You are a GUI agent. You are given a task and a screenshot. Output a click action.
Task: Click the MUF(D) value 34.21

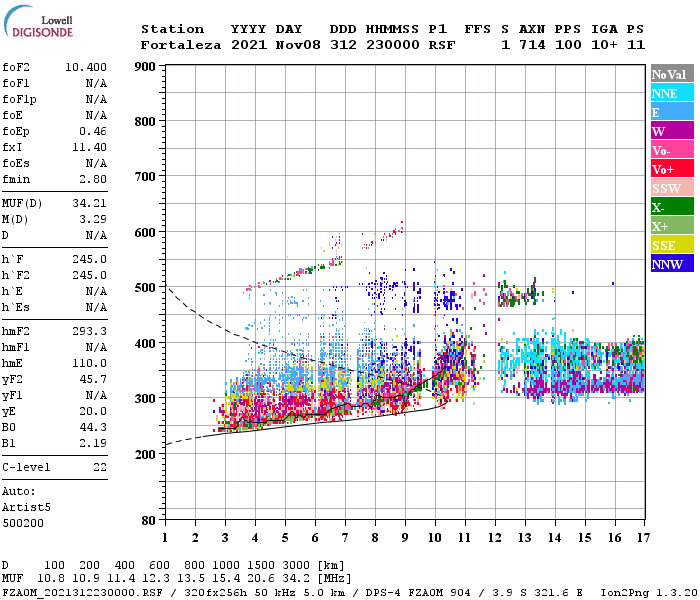(89, 203)
